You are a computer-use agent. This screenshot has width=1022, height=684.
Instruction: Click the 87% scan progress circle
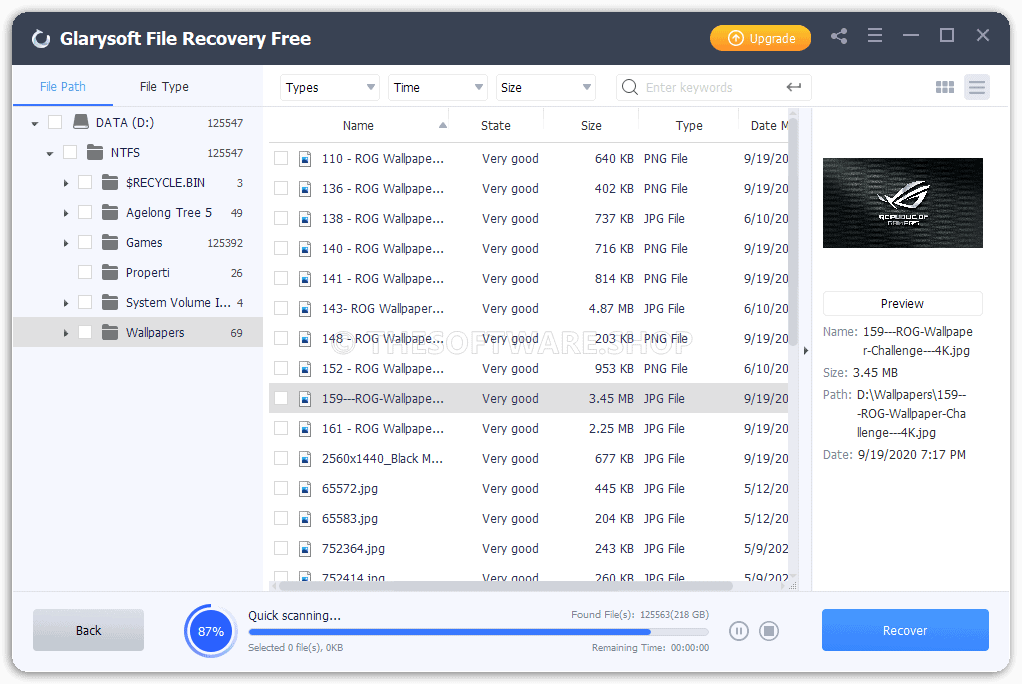(x=211, y=631)
